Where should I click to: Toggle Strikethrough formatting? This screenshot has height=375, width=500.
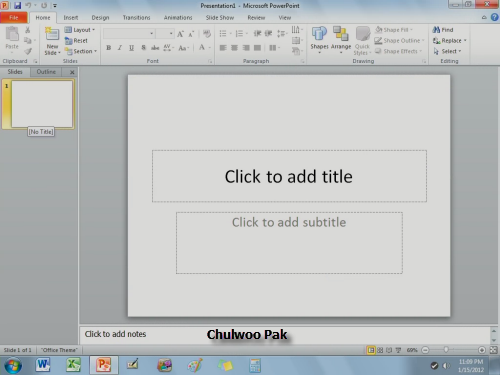pos(155,48)
